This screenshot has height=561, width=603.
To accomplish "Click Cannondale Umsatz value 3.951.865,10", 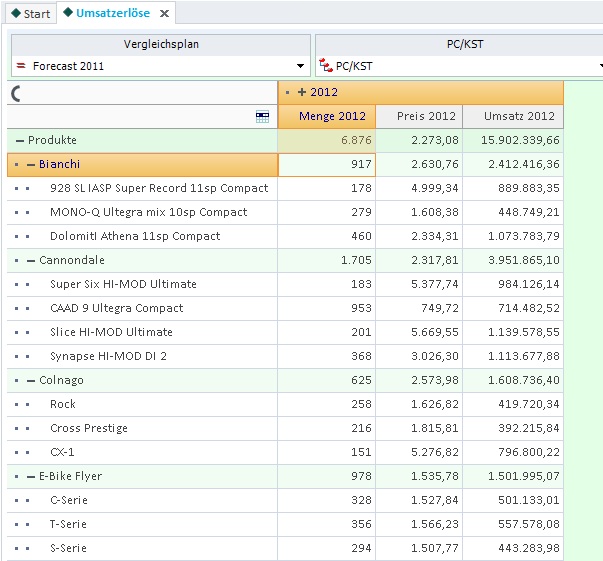I will click(x=513, y=260).
